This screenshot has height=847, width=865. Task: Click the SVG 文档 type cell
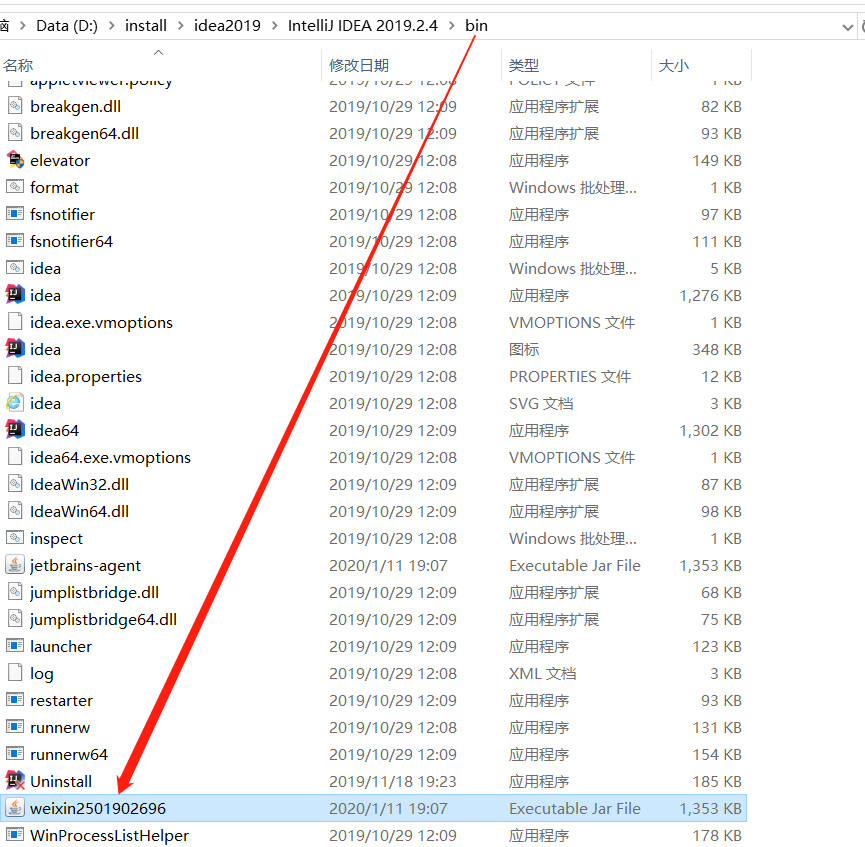[541, 403]
